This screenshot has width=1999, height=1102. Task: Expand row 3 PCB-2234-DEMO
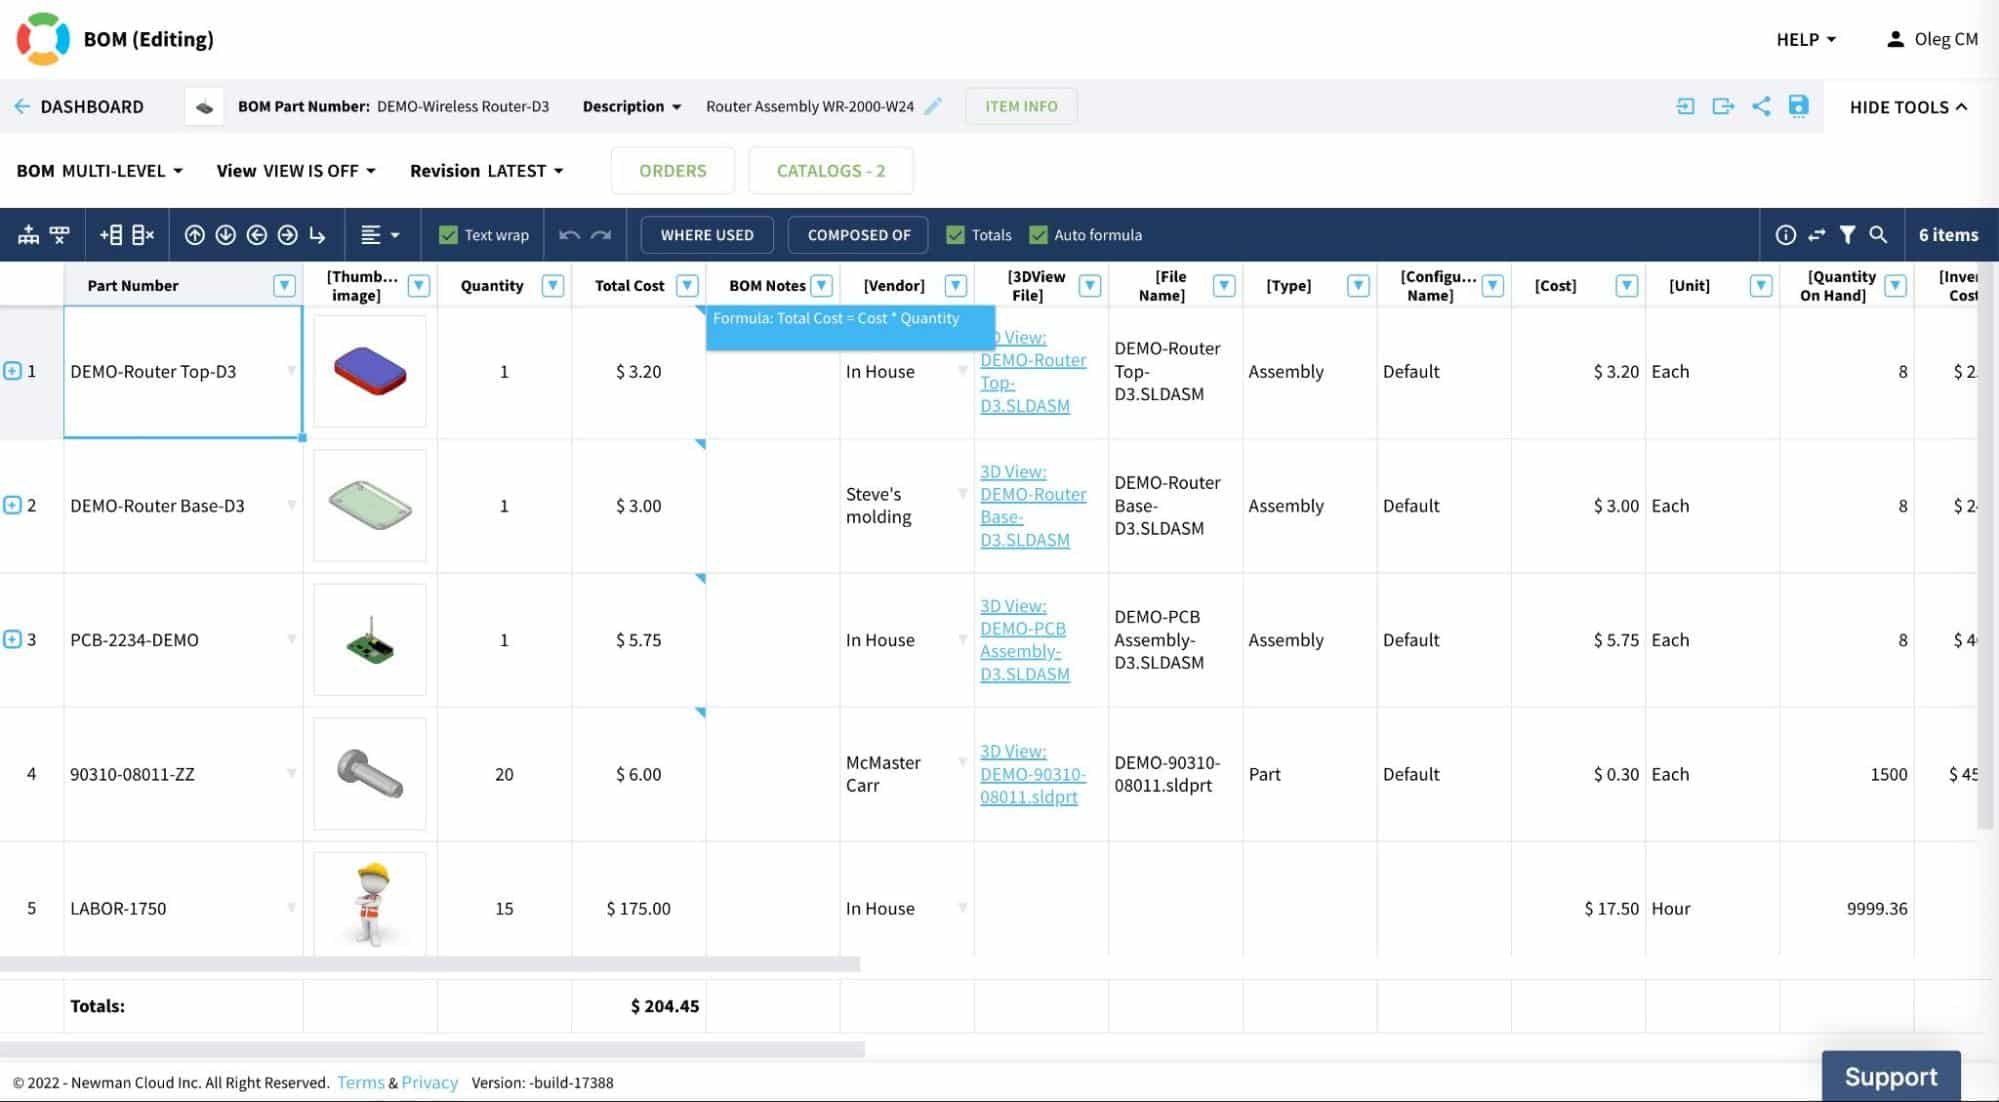(x=12, y=639)
